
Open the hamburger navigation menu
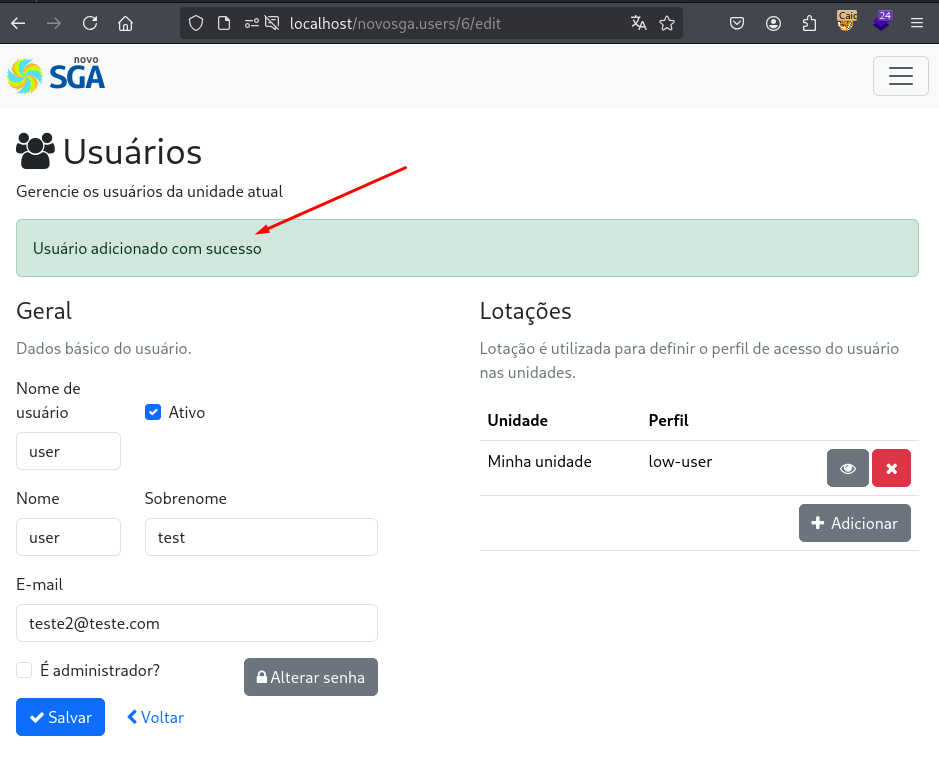click(x=900, y=76)
